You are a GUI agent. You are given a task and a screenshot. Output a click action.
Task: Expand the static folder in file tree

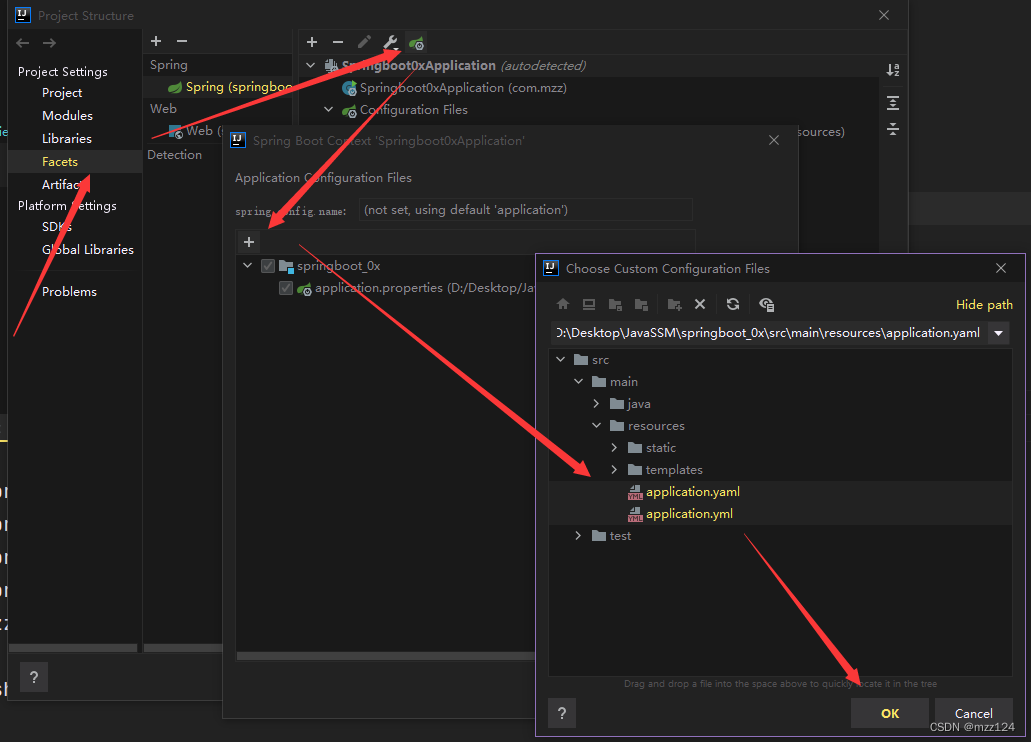tap(614, 447)
